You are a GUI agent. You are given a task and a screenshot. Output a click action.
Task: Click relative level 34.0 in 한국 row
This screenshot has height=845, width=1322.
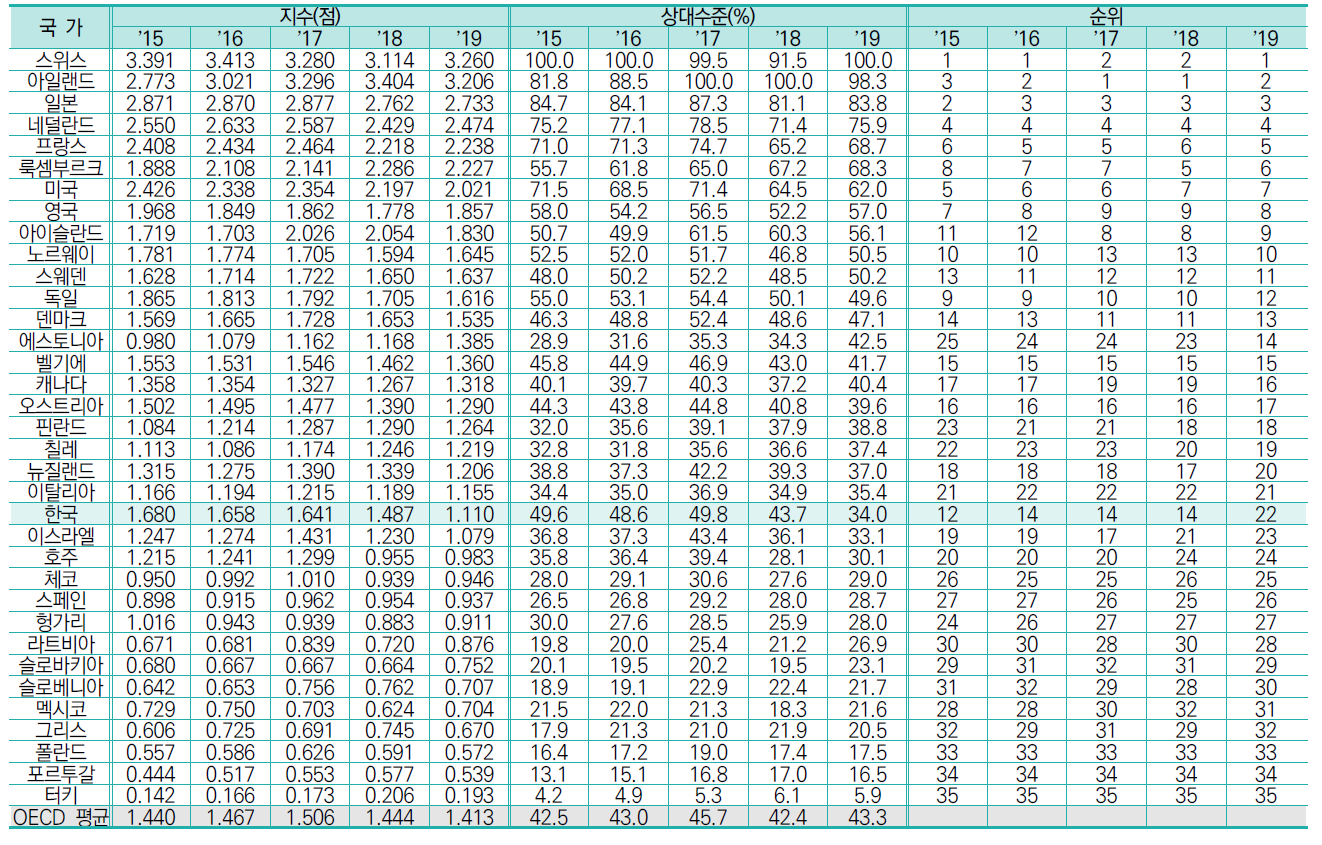click(866, 515)
